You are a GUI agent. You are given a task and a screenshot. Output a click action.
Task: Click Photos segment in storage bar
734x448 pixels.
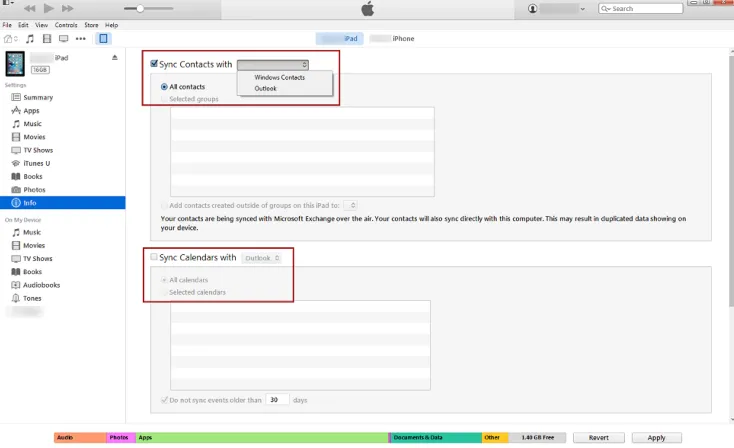point(121,437)
